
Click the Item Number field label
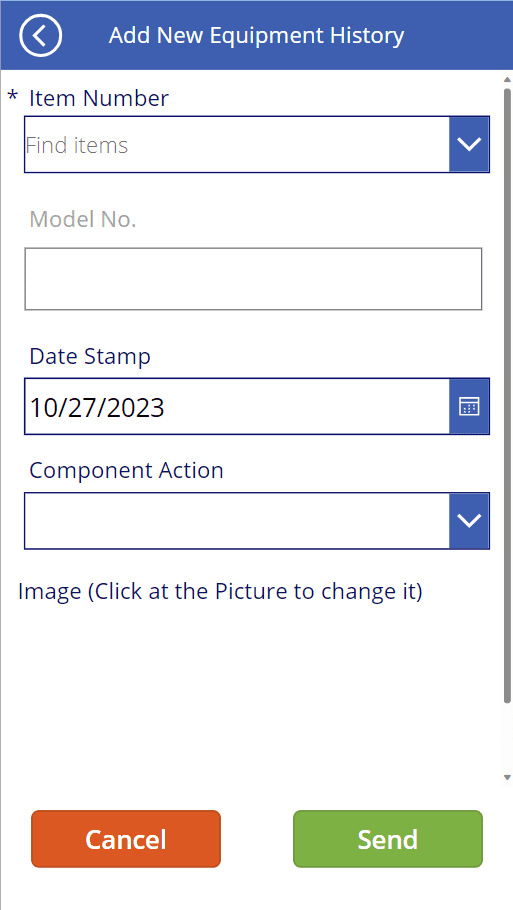pos(99,98)
